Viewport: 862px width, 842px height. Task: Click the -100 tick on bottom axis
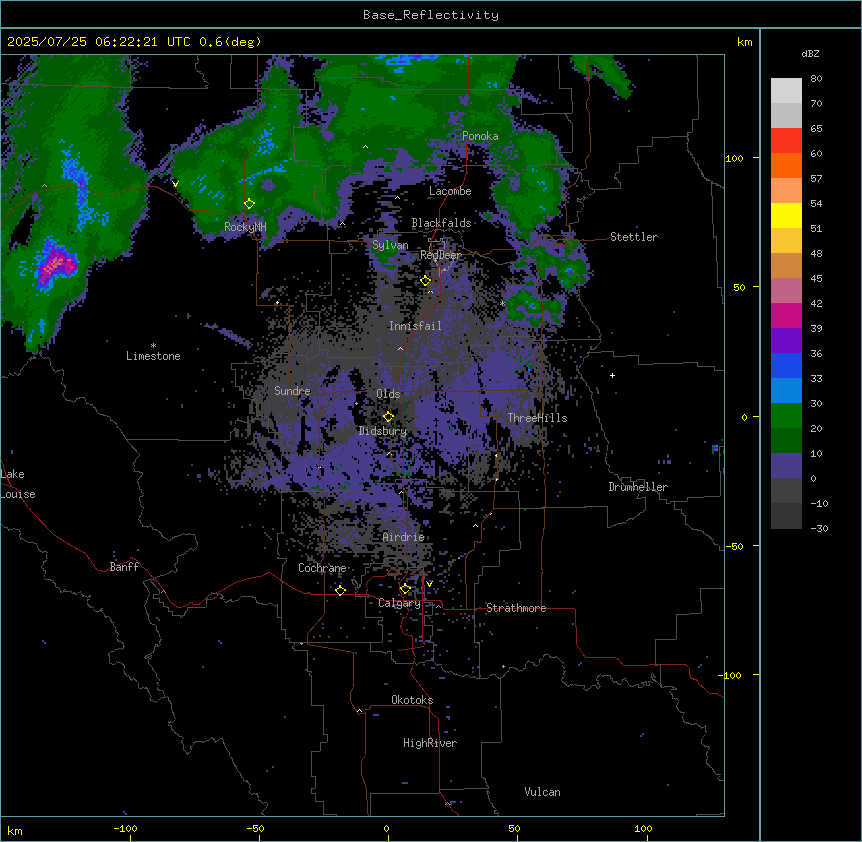point(125,828)
